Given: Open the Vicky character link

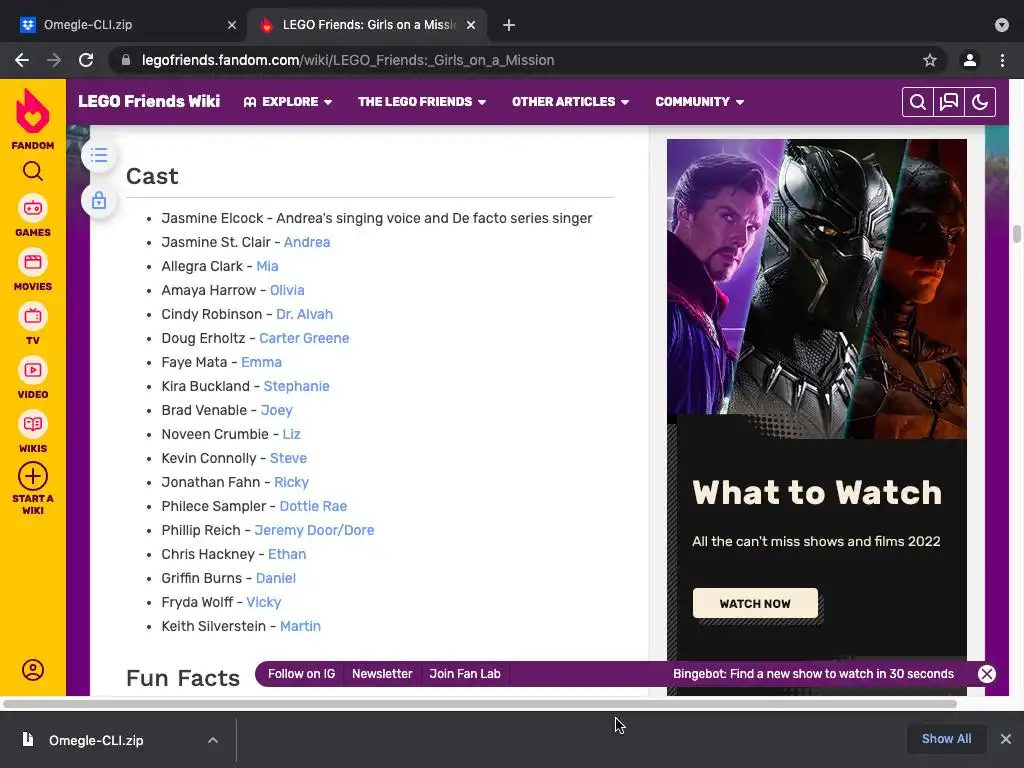Looking at the screenshot, I should click(x=263, y=602).
